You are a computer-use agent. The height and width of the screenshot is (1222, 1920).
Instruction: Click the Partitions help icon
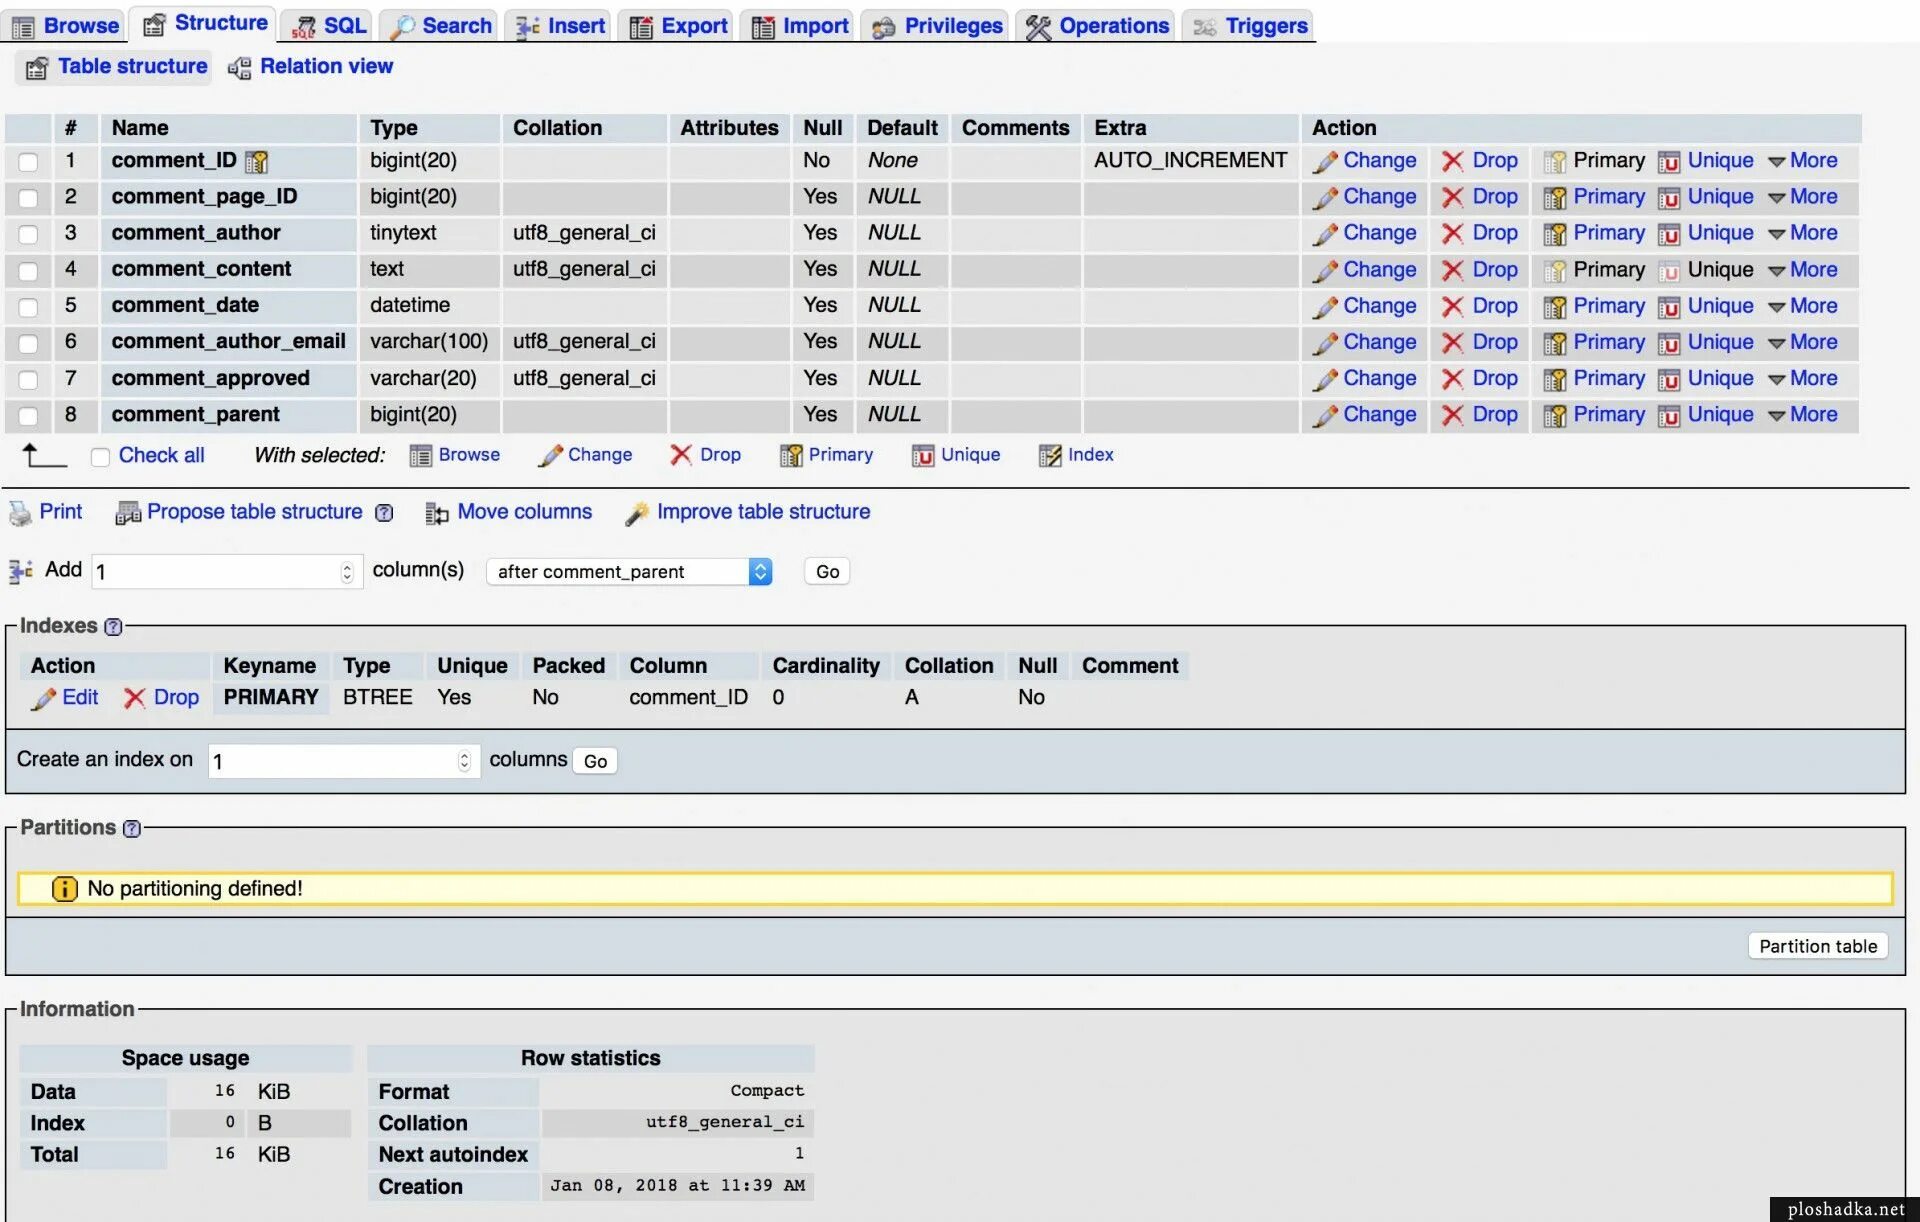[x=131, y=829]
